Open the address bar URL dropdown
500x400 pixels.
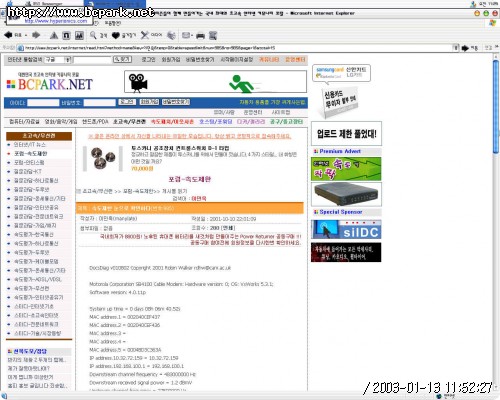tap(455, 48)
